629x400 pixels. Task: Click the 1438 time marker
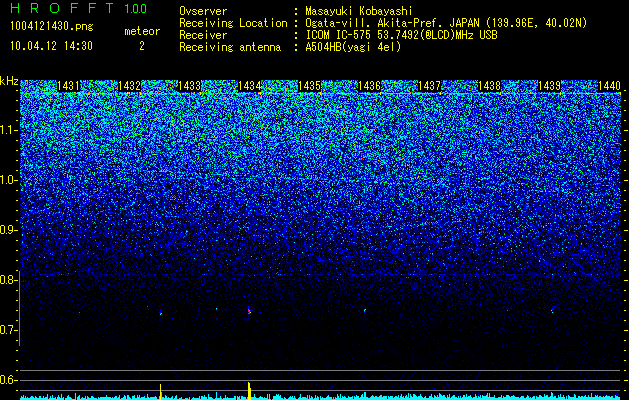tap(489, 86)
